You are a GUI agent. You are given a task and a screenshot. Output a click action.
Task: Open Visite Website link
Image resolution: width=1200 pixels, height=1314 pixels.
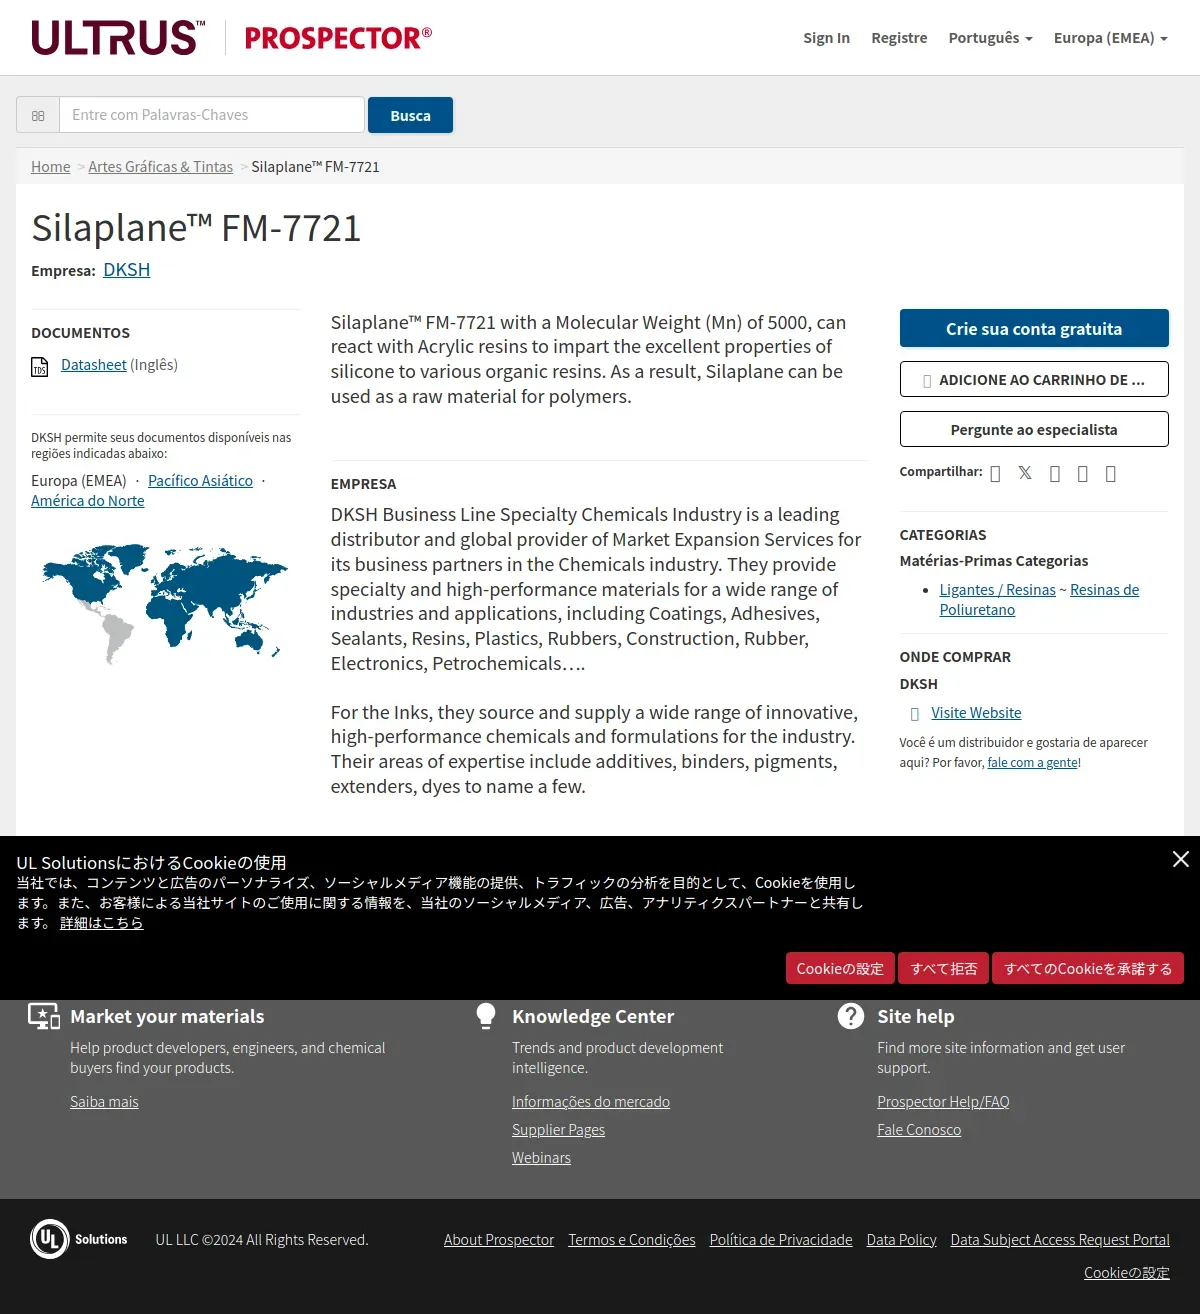coord(976,713)
